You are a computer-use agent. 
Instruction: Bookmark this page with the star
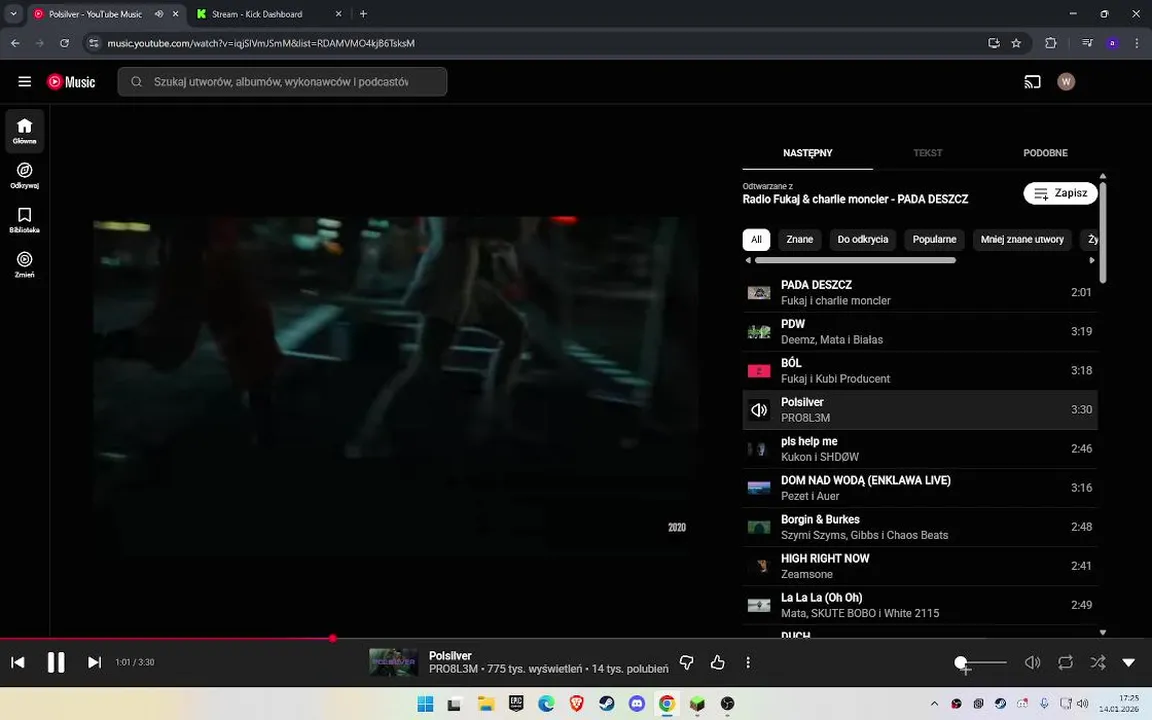click(1016, 43)
